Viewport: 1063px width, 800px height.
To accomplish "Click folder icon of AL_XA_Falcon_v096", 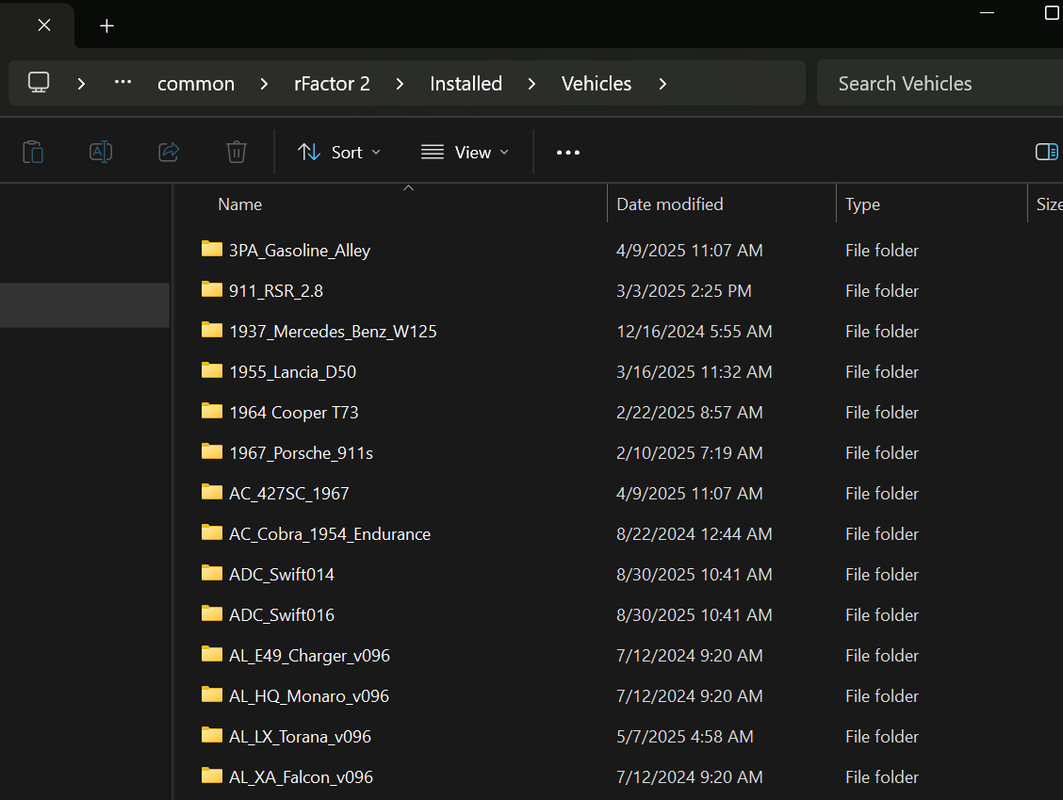I will 212,776.
